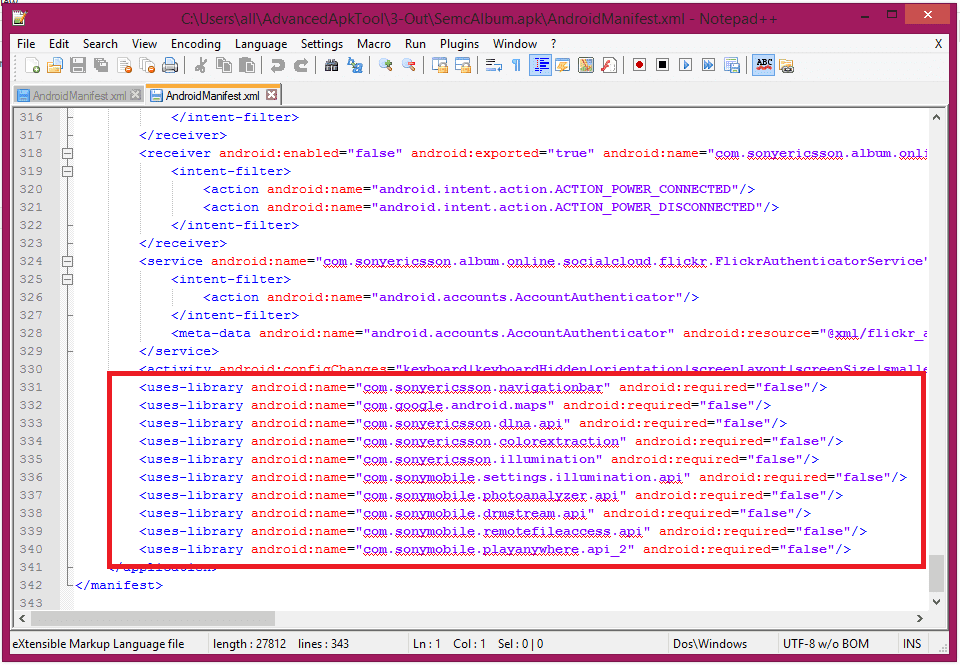Open the Settings menu
This screenshot has height=665, width=960.
[x=321, y=43]
